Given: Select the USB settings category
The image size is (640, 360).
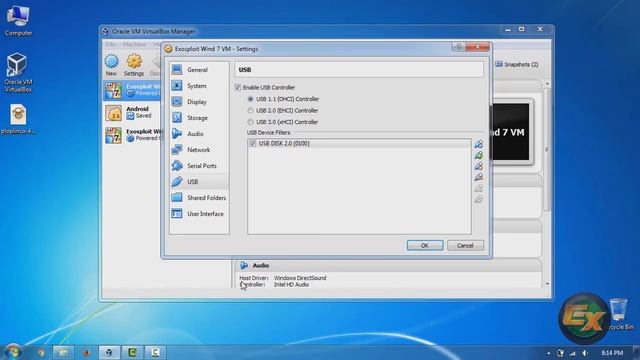Looking at the screenshot, I should tap(199, 182).
